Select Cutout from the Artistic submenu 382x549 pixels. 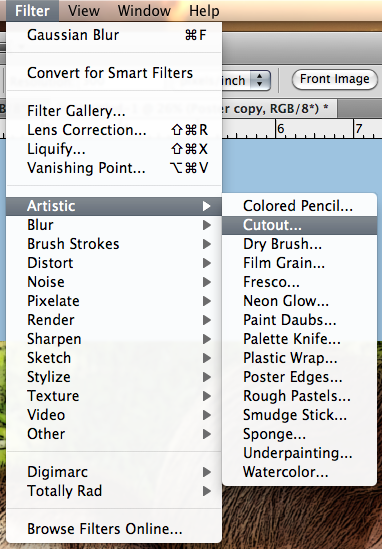click(299, 225)
